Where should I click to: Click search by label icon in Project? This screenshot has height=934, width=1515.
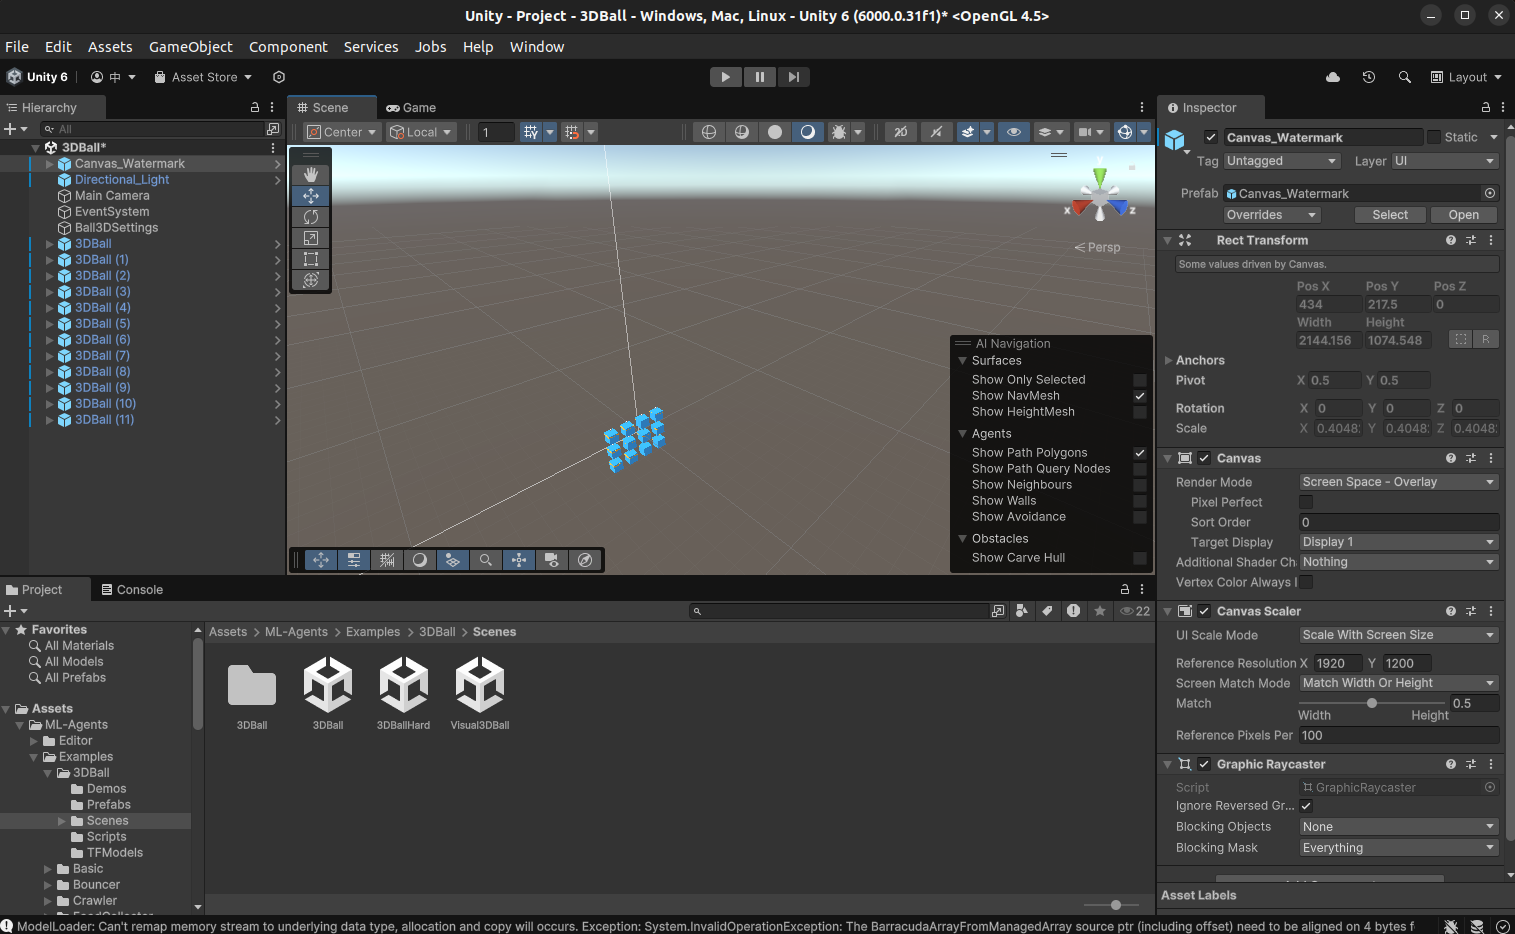(x=1047, y=611)
